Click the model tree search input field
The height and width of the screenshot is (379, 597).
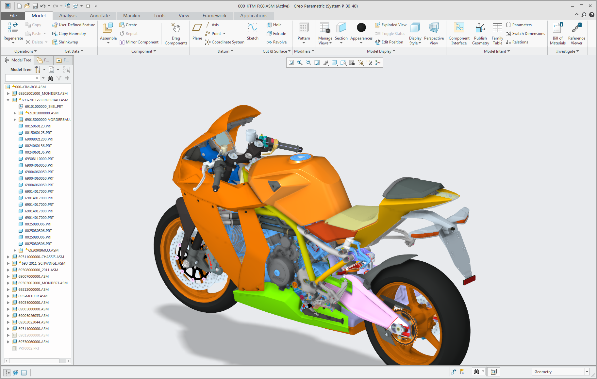pyautogui.click(x=22, y=78)
